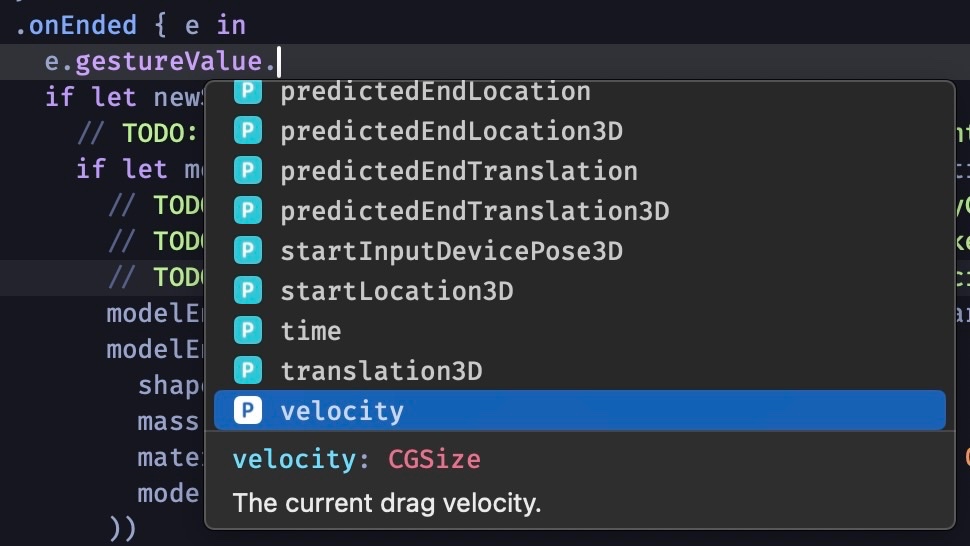Image resolution: width=970 pixels, height=546 pixels.
Task: Choose predictedEndLocation3D from completion list
Action: 580,131
